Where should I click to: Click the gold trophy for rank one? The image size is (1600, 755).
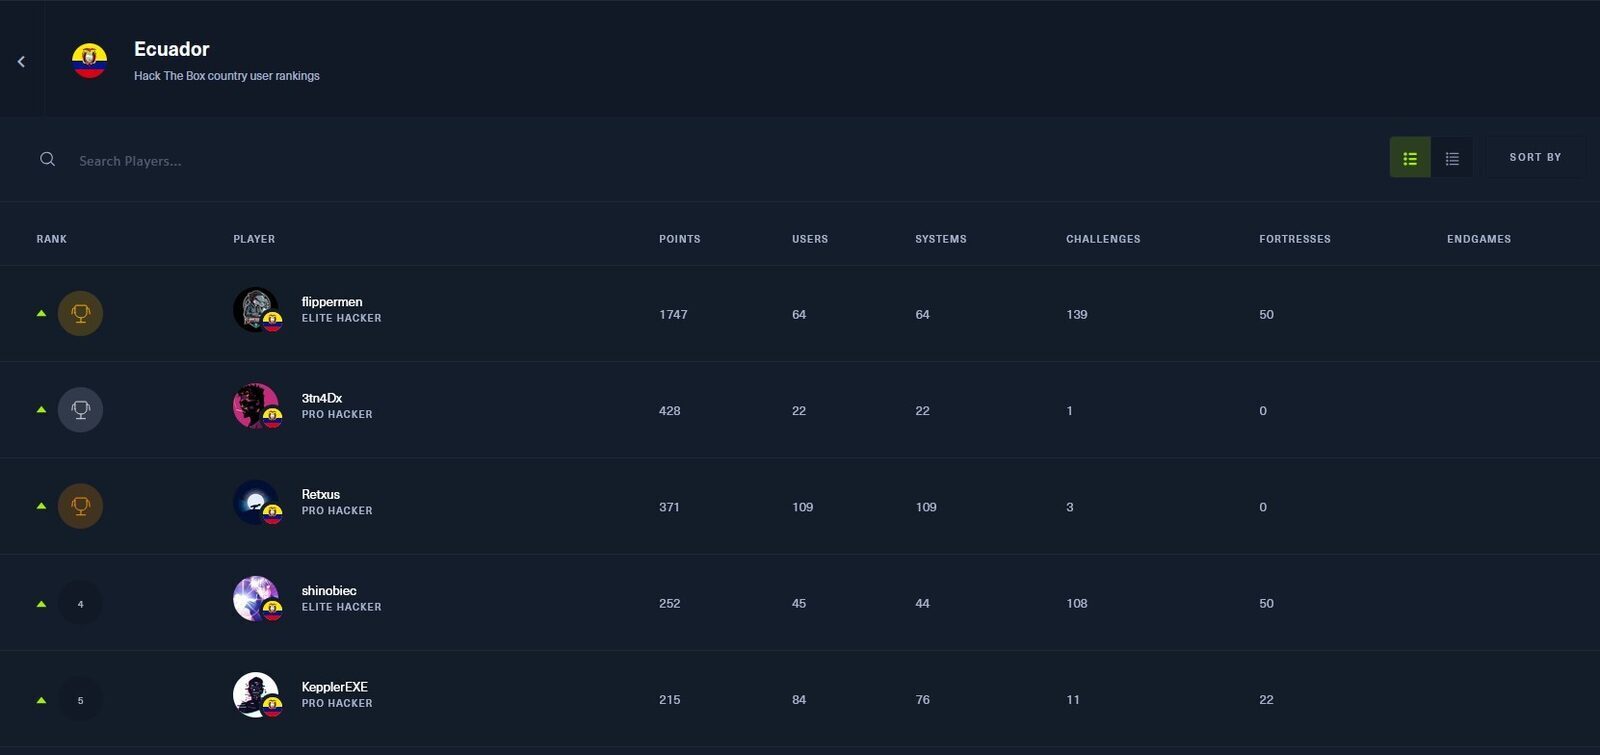[x=80, y=313]
